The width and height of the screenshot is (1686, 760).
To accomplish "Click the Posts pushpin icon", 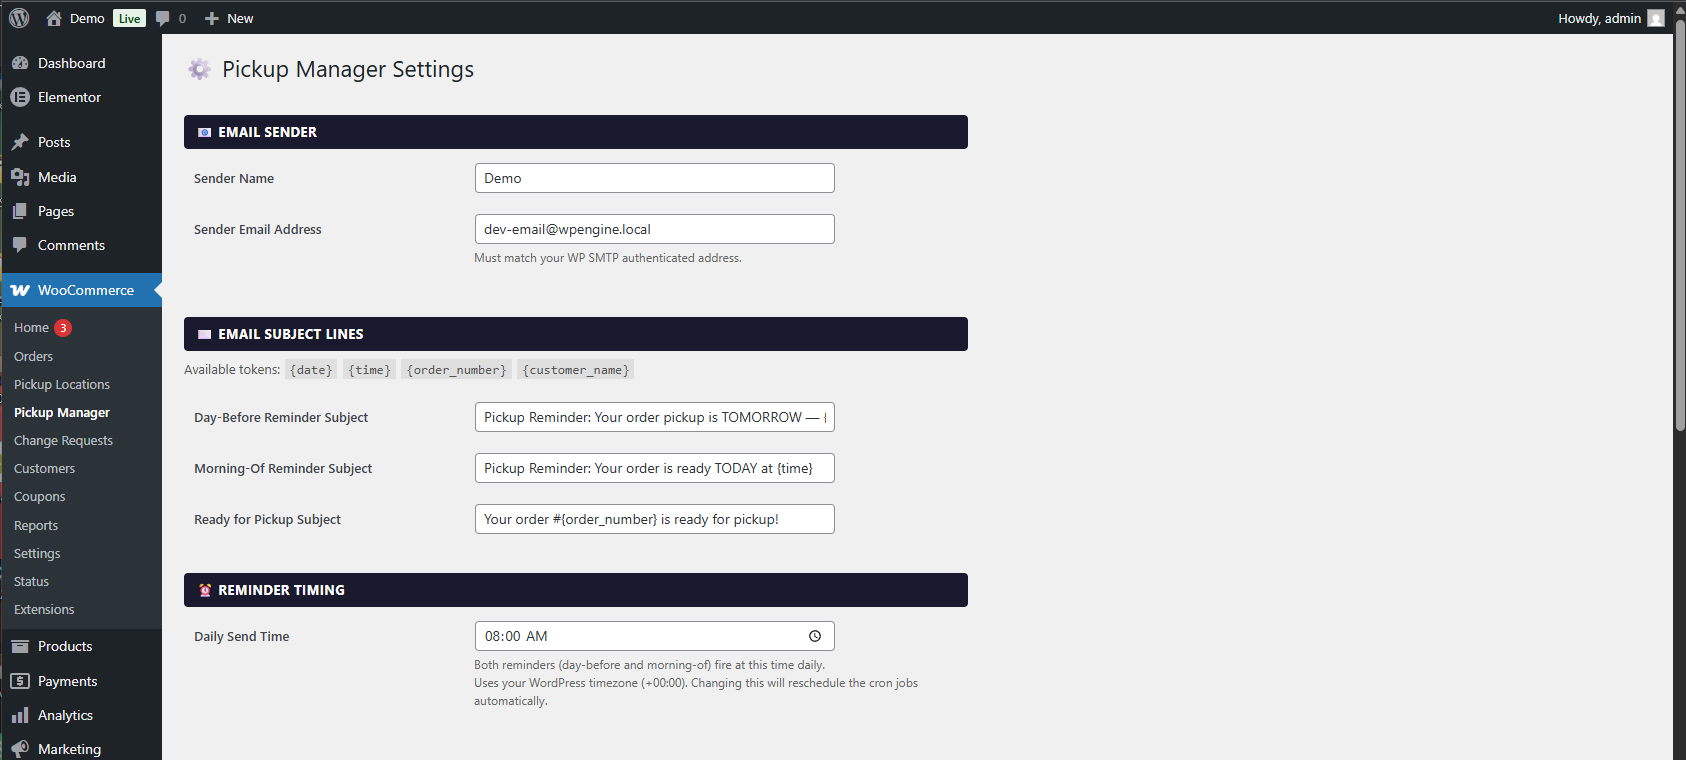I will click(x=20, y=142).
